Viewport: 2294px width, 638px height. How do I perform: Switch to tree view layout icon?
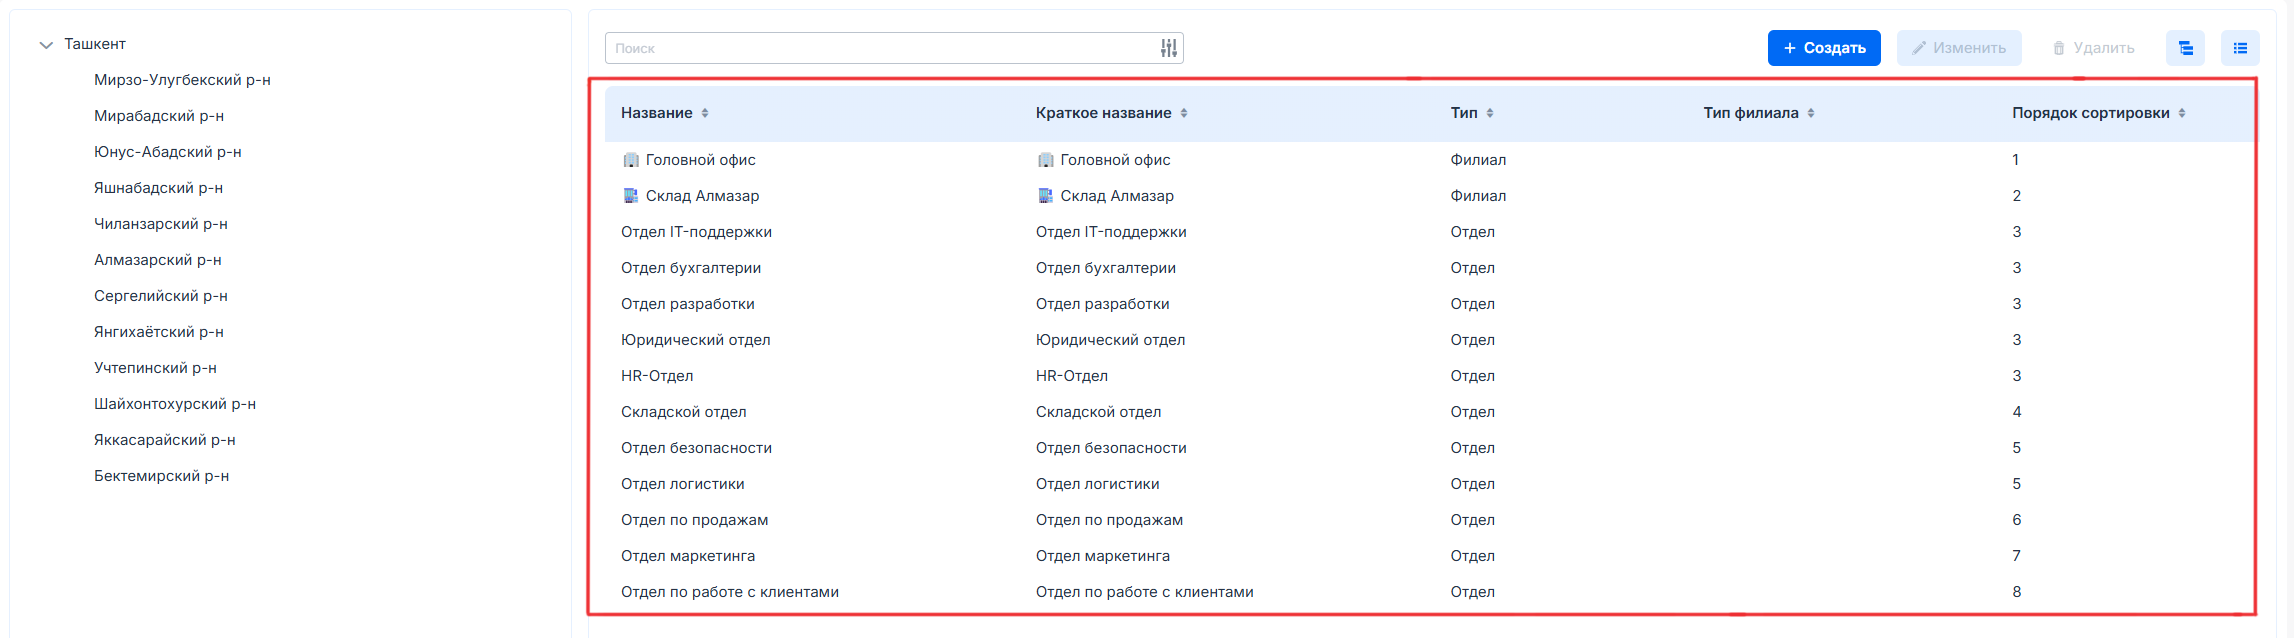tap(2185, 48)
